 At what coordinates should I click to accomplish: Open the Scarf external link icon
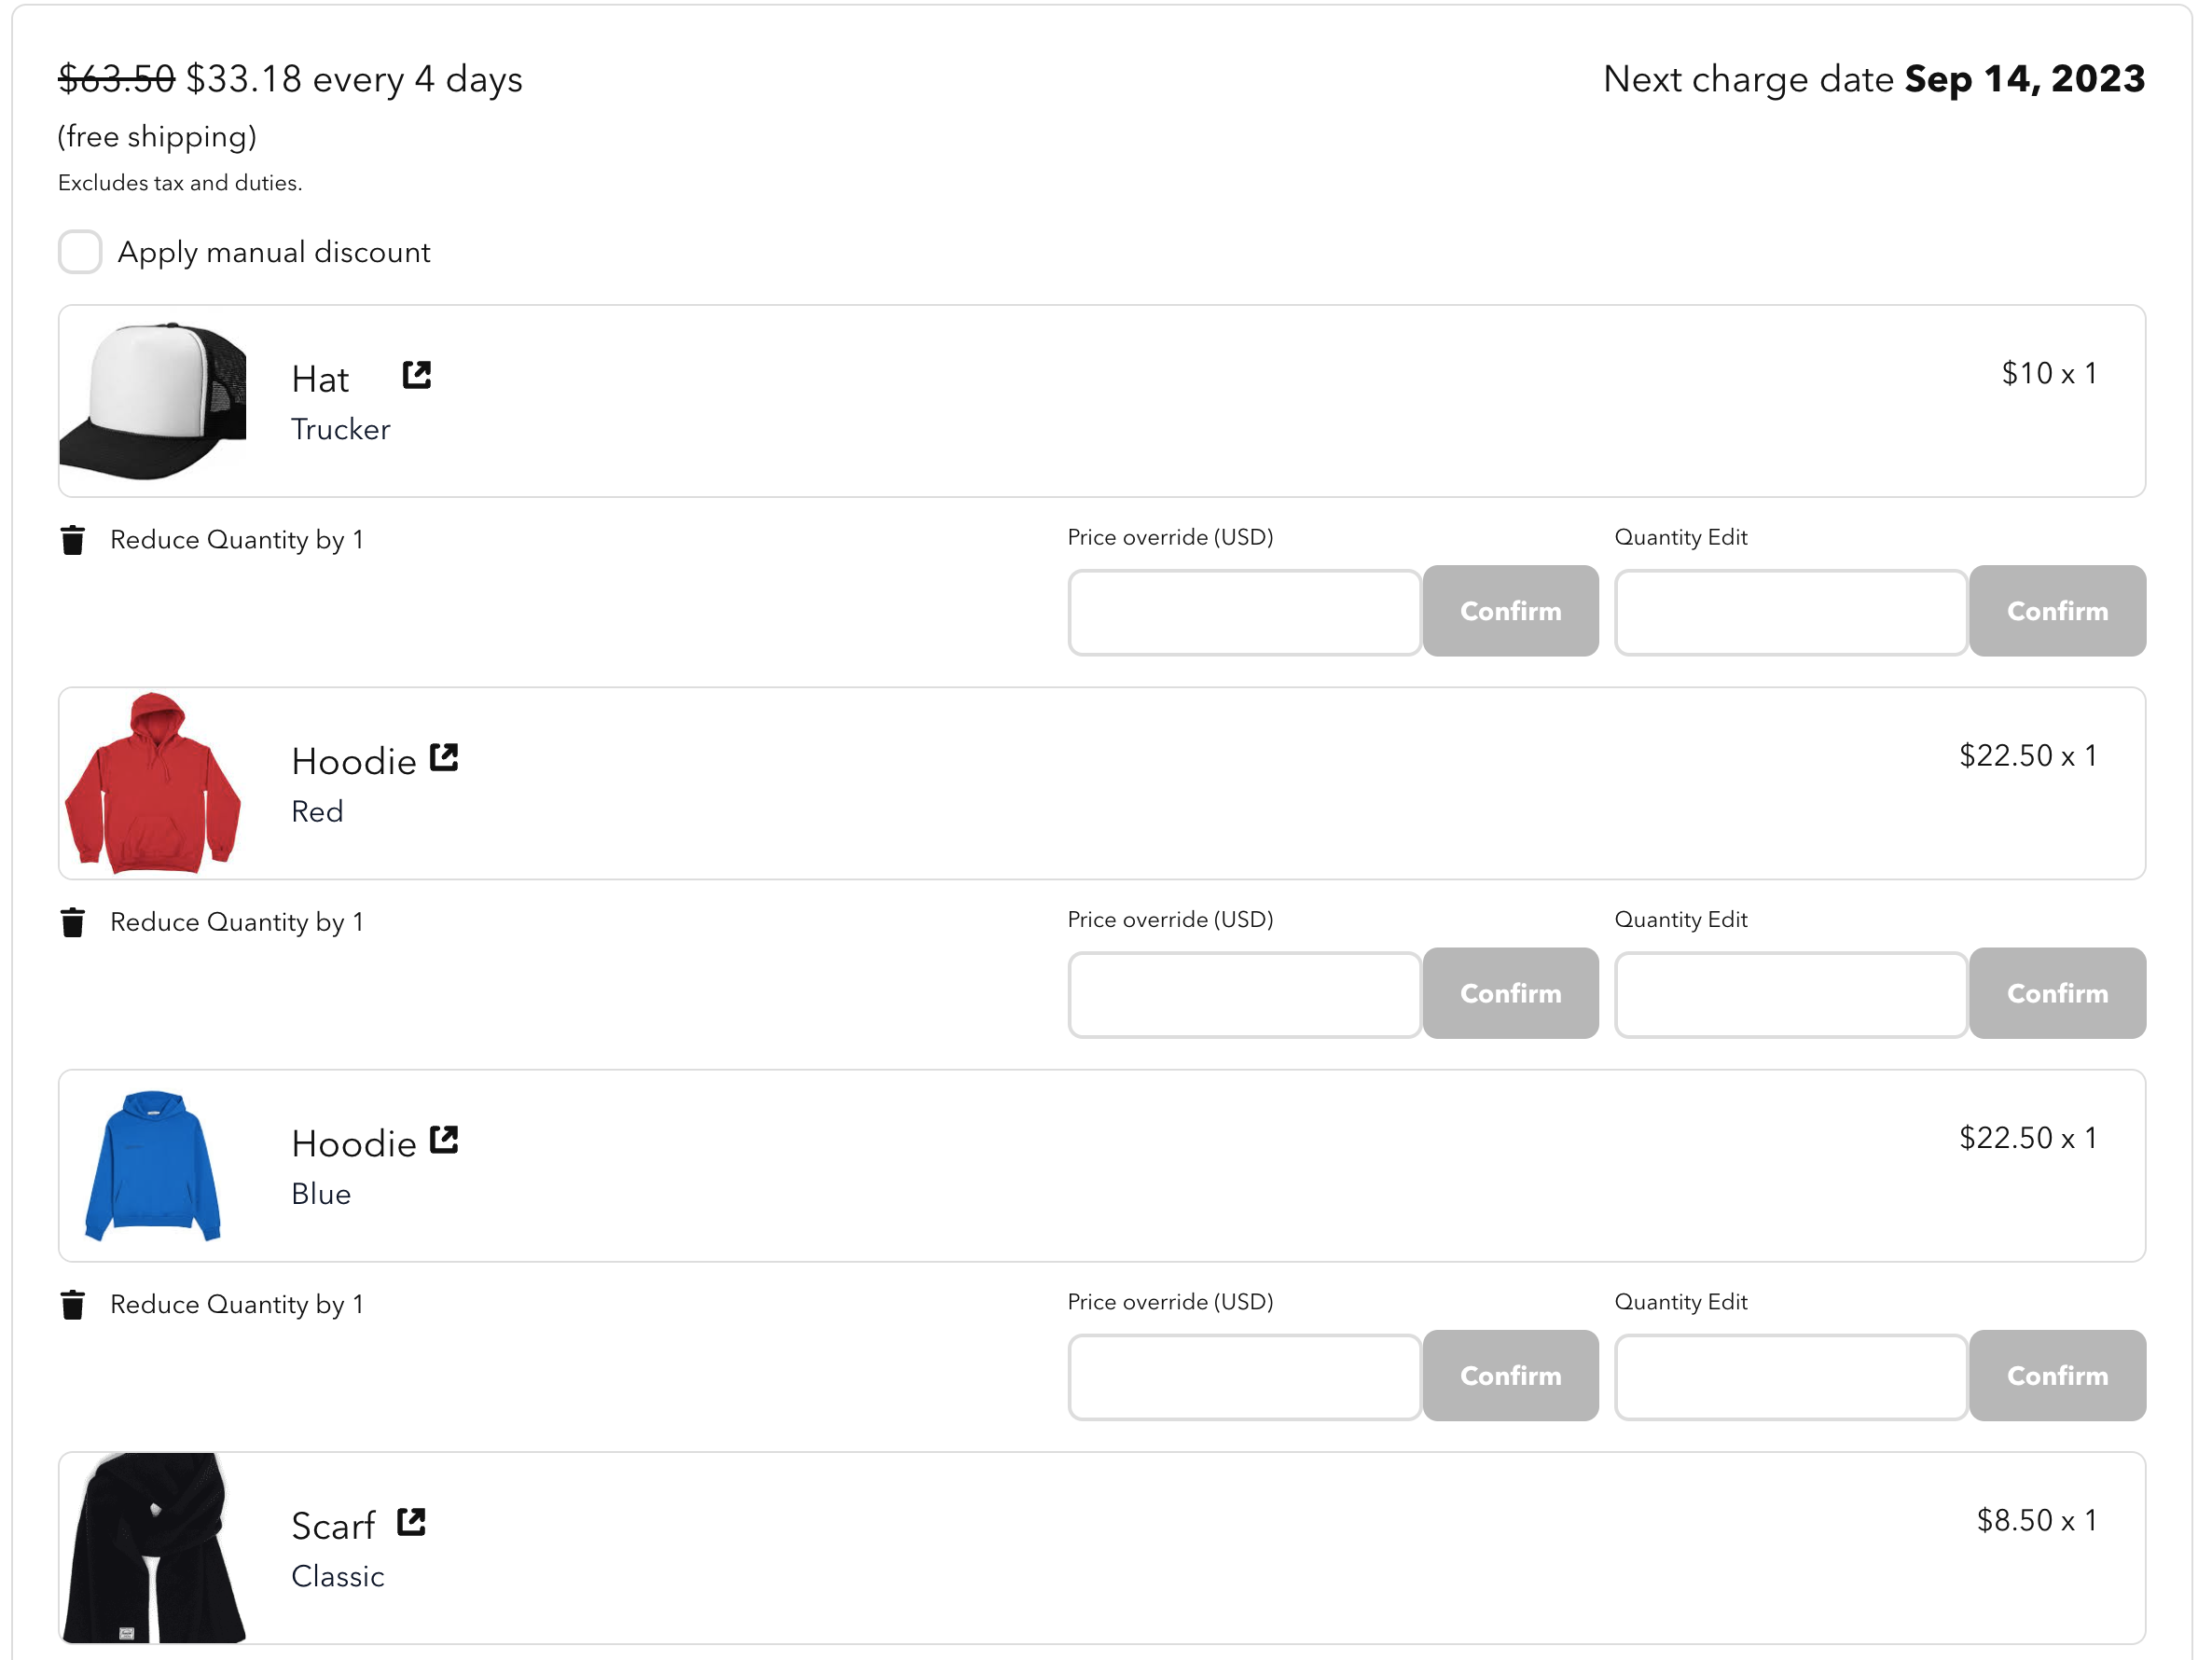pos(411,1522)
